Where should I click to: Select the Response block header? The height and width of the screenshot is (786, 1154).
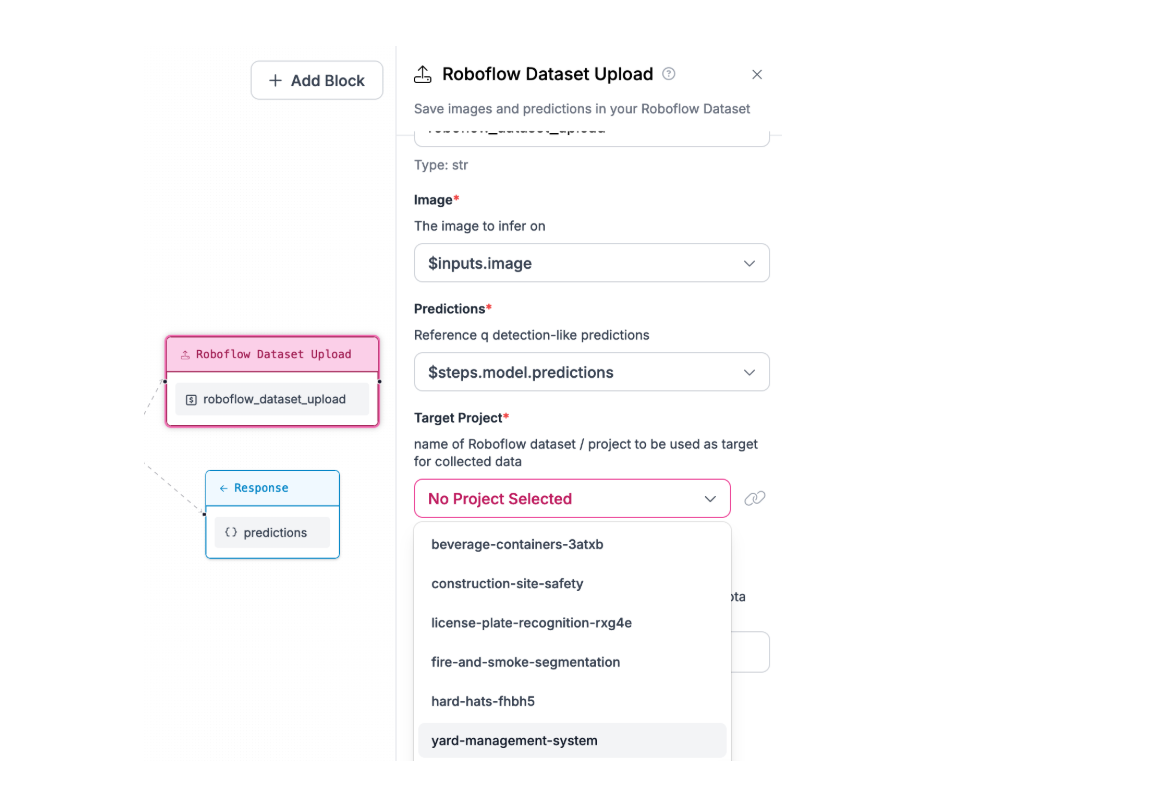click(x=272, y=488)
